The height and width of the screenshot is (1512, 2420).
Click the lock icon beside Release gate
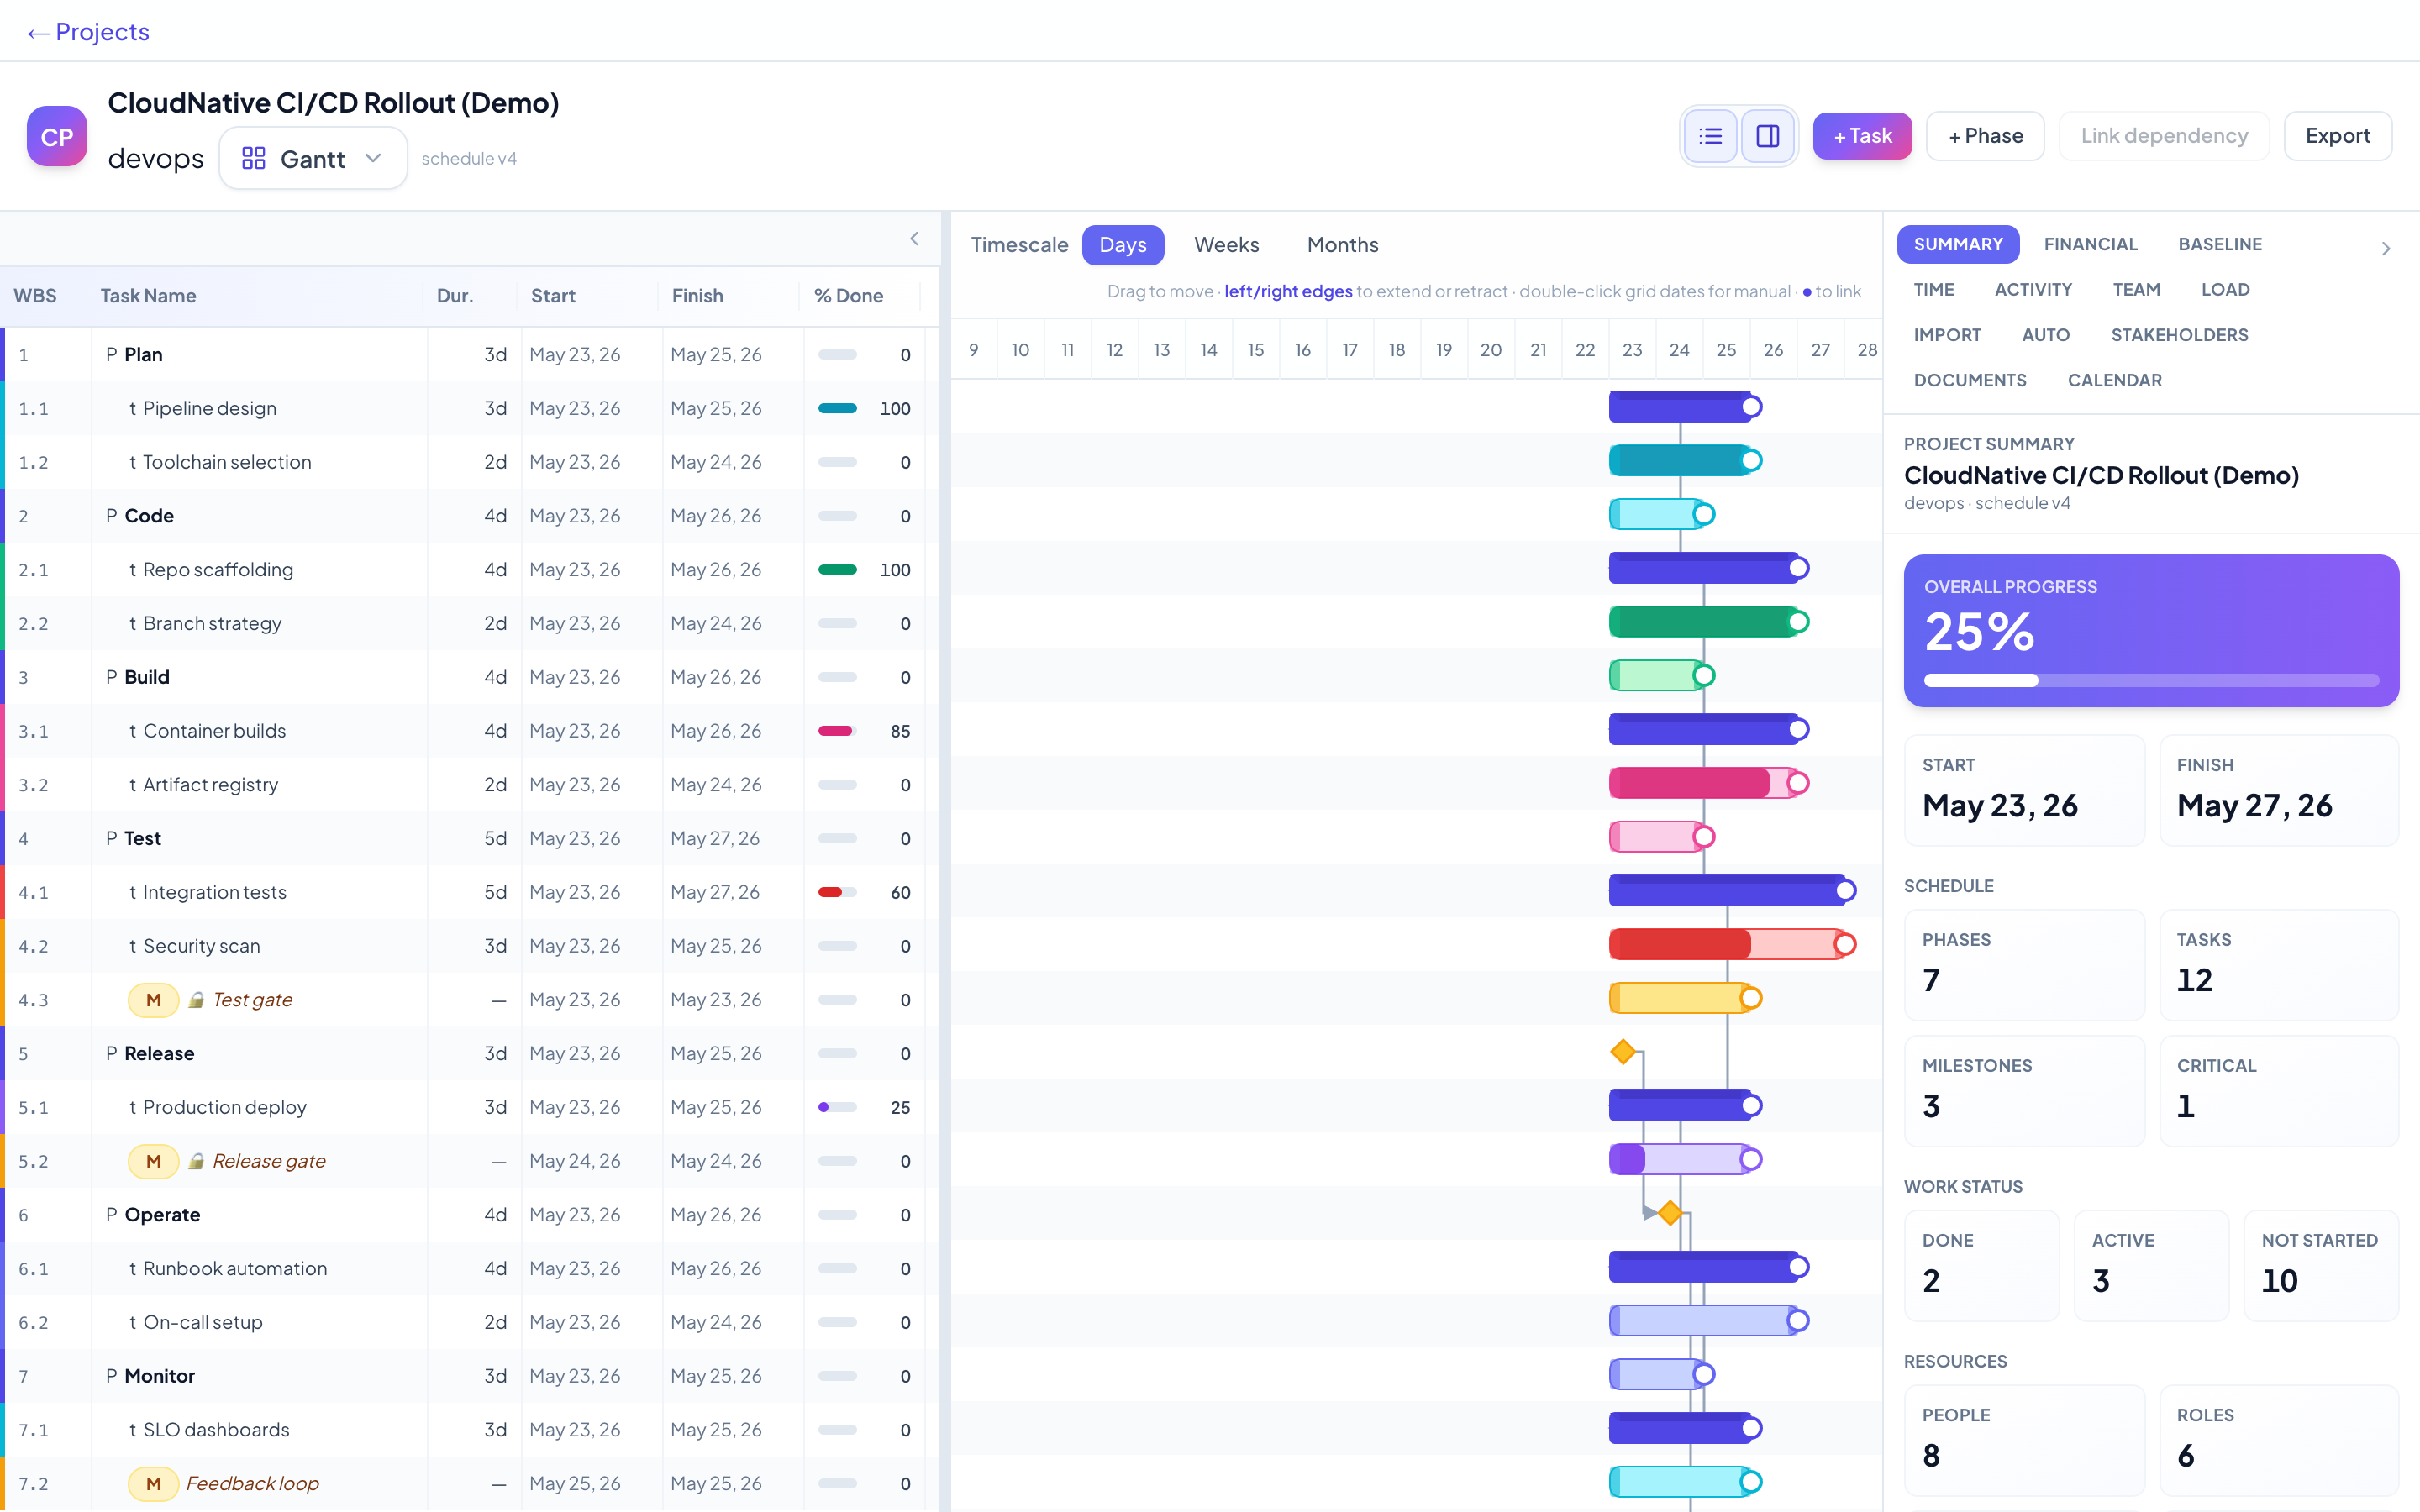coord(196,1161)
